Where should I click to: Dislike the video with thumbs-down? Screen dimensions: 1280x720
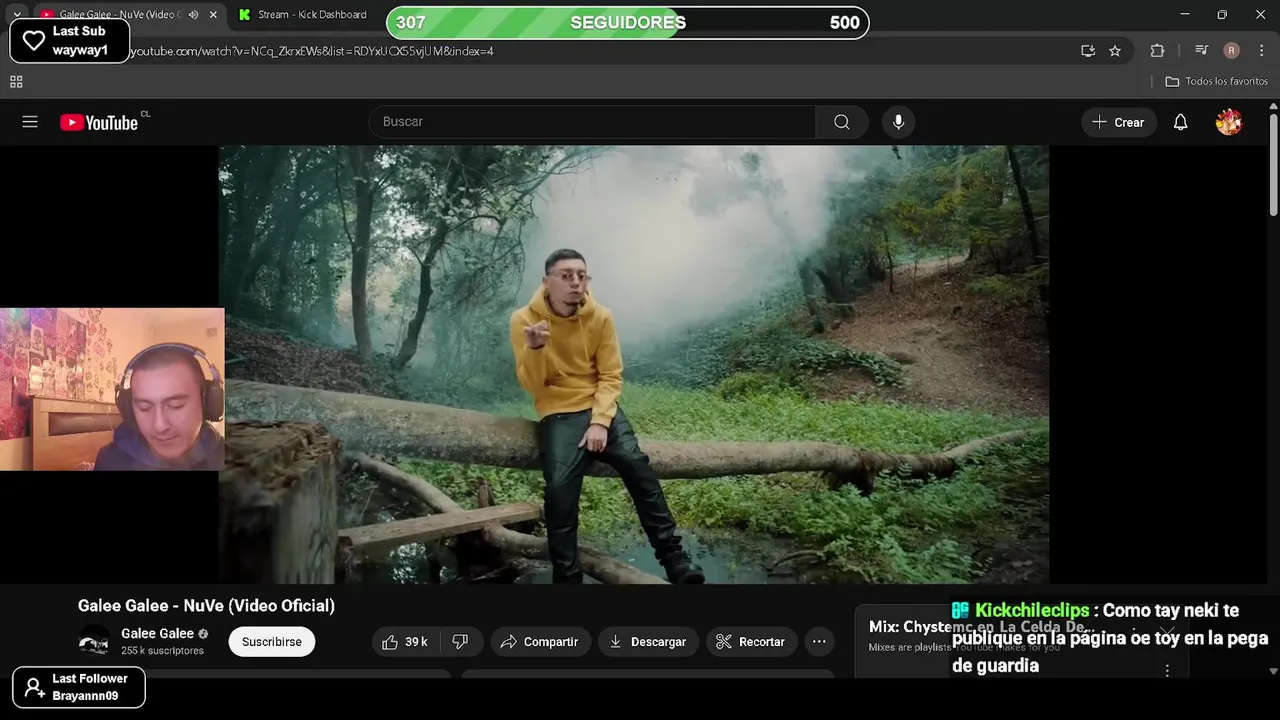tap(460, 642)
